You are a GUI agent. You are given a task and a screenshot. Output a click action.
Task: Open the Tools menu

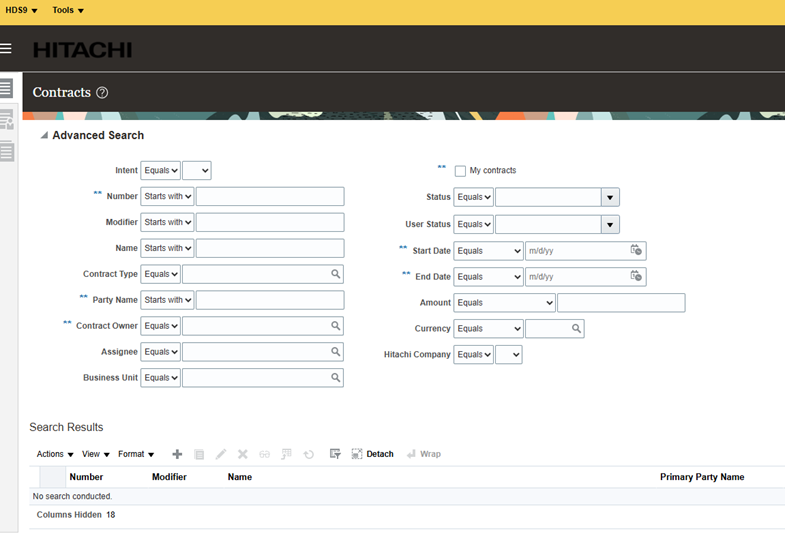(x=68, y=10)
